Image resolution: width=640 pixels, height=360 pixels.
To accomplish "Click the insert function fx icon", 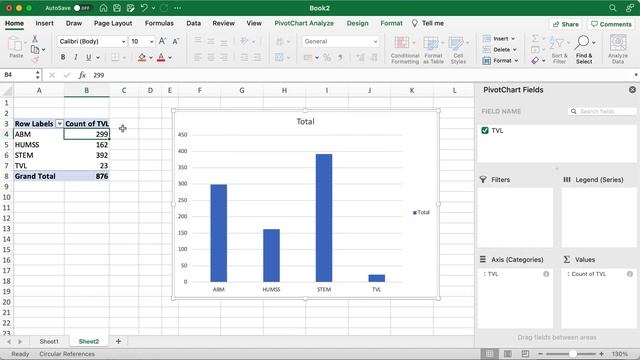I will tap(82, 75).
